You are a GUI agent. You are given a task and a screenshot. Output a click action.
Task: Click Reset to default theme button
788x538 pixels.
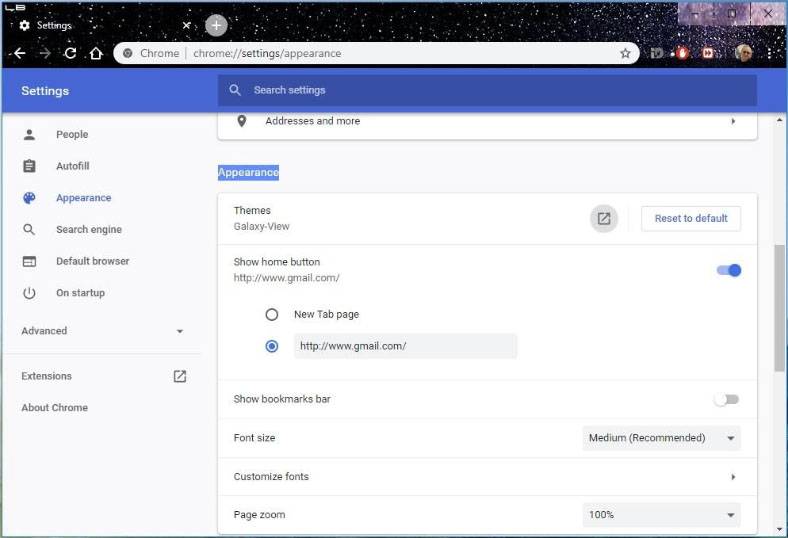pos(691,219)
